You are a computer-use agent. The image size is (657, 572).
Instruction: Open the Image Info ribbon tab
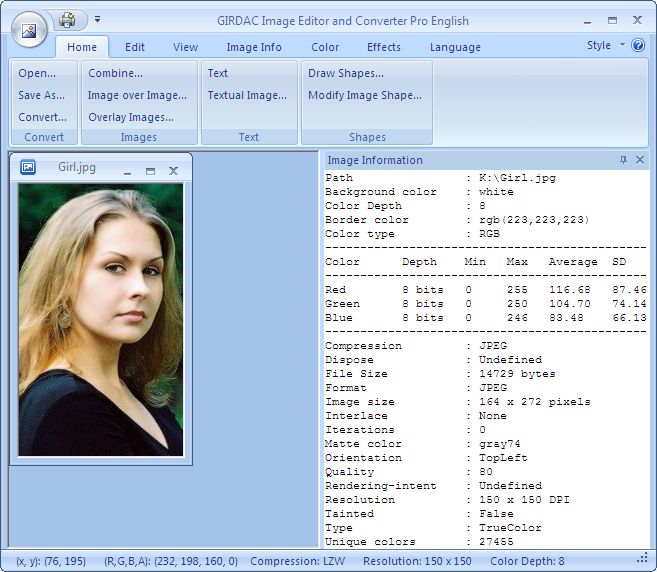[x=254, y=47]
